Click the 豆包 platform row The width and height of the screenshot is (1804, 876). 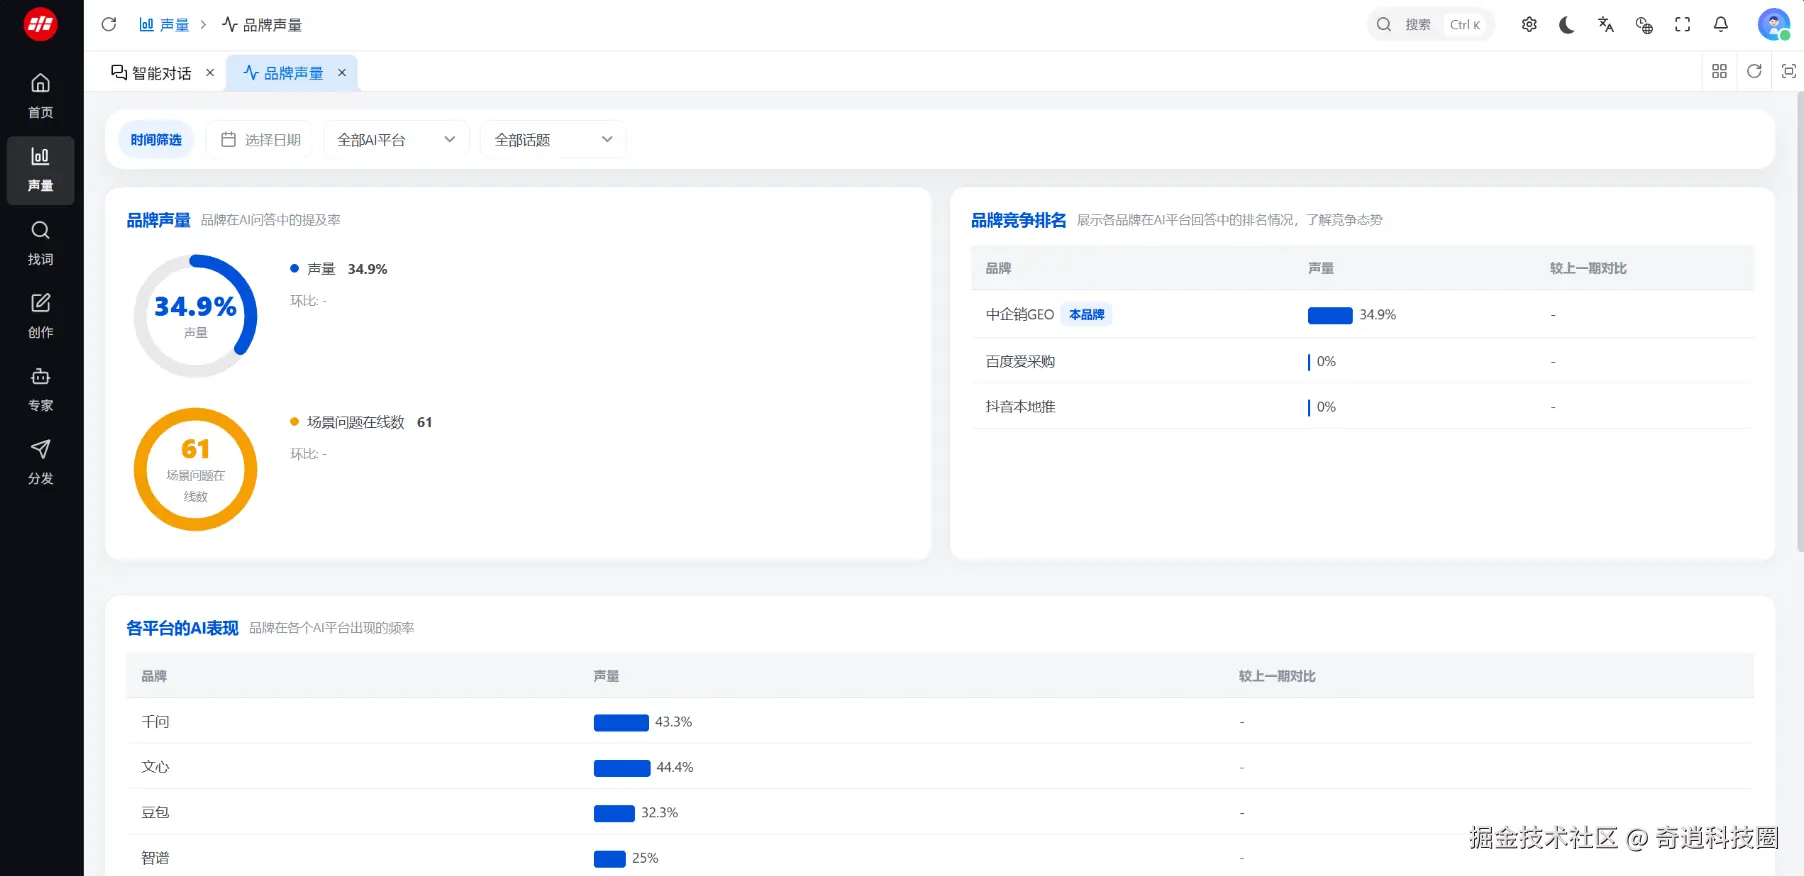coord(940,813)
